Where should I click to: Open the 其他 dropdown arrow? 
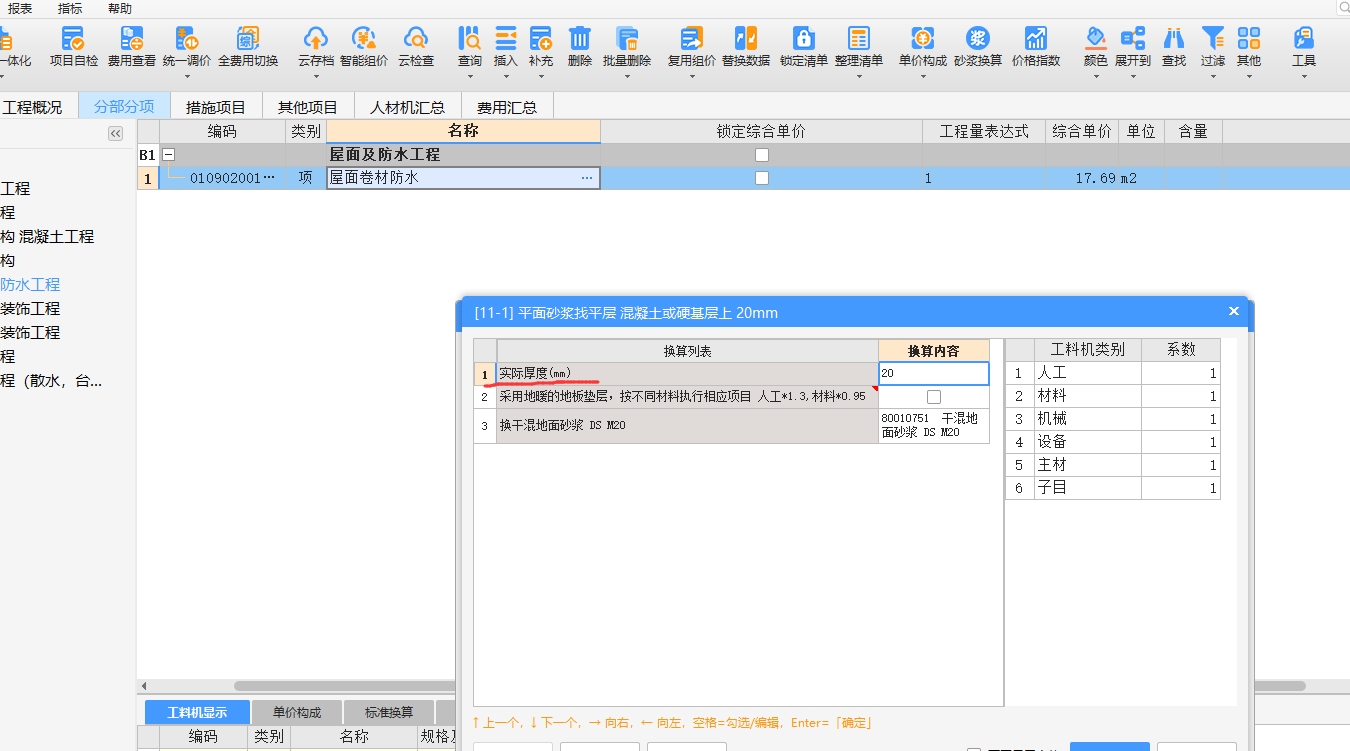tap(1249, 76)
